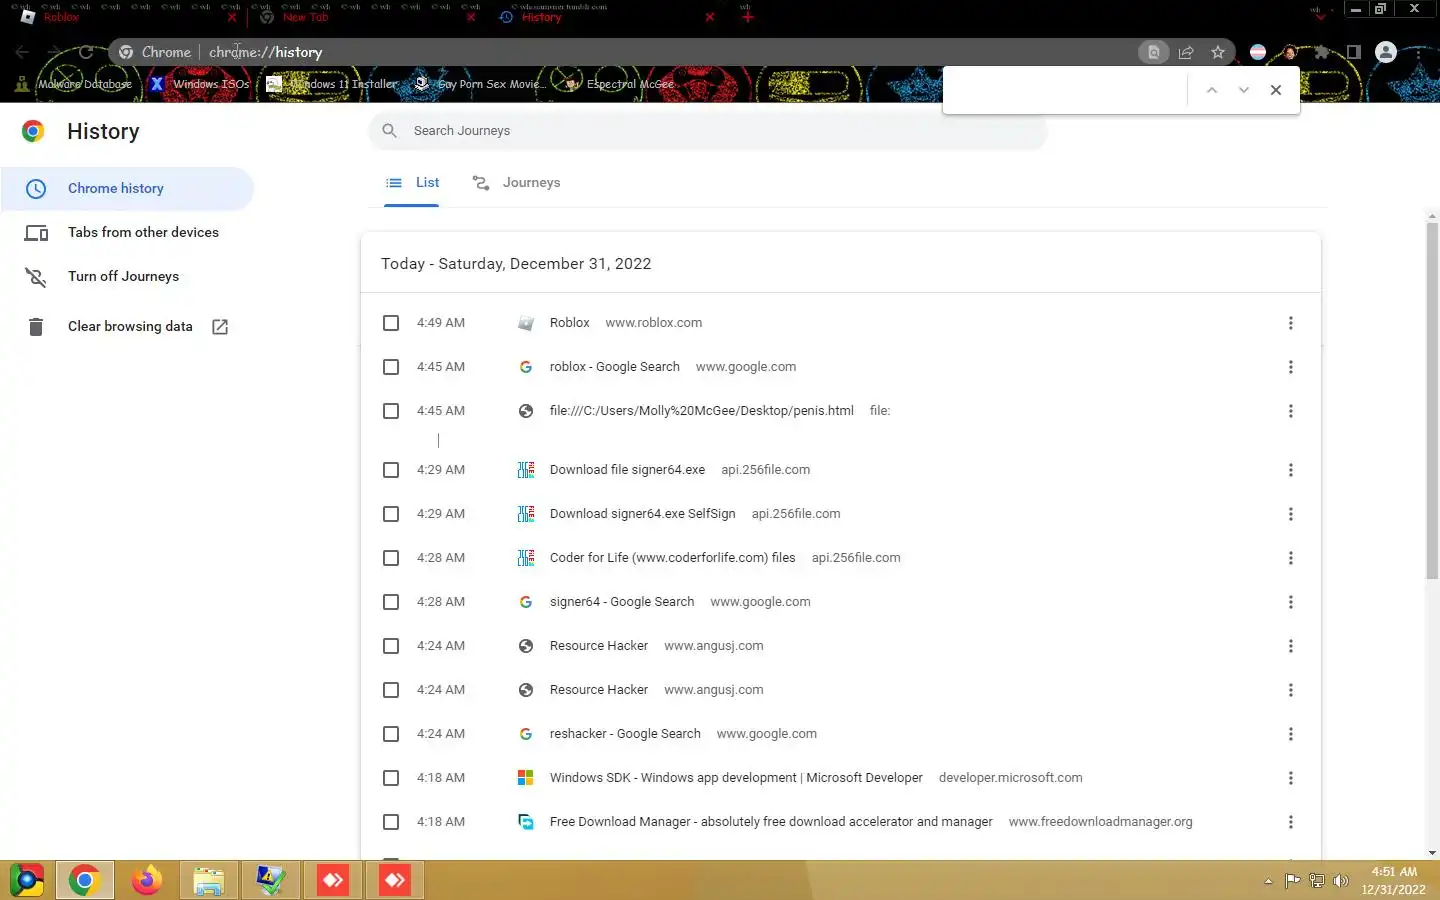
Task: Switch to the Journeys view tab
Action: pos(516,183)
